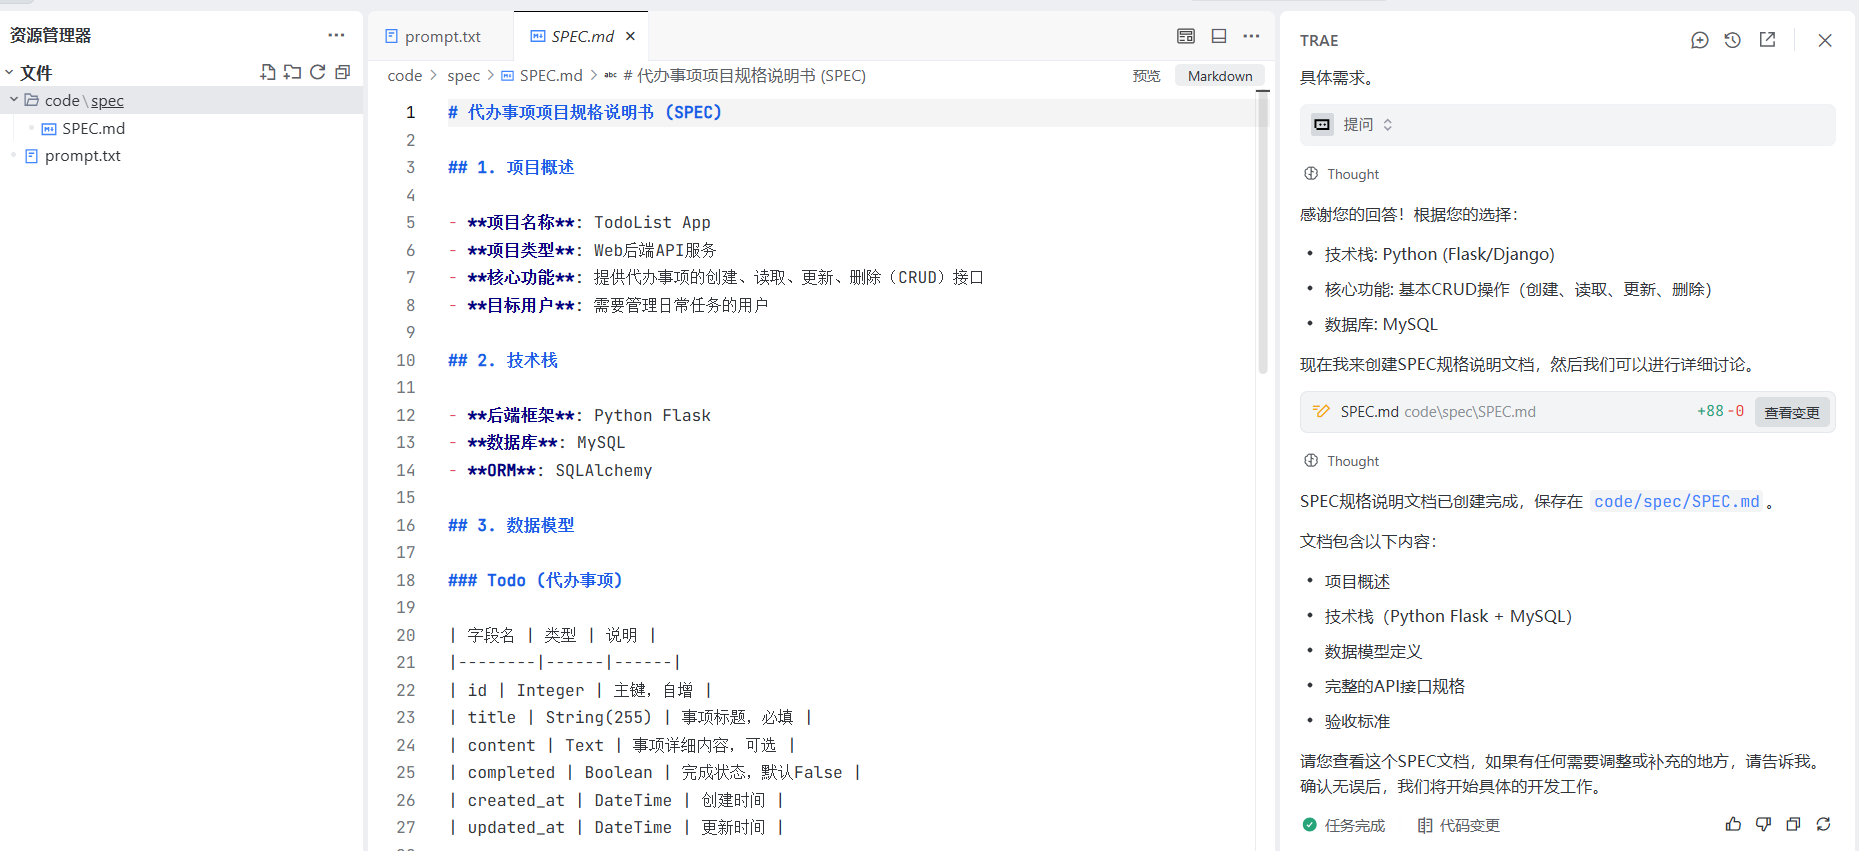Pop out TRAE panel to window
1859x851 pixels.
1767,40
